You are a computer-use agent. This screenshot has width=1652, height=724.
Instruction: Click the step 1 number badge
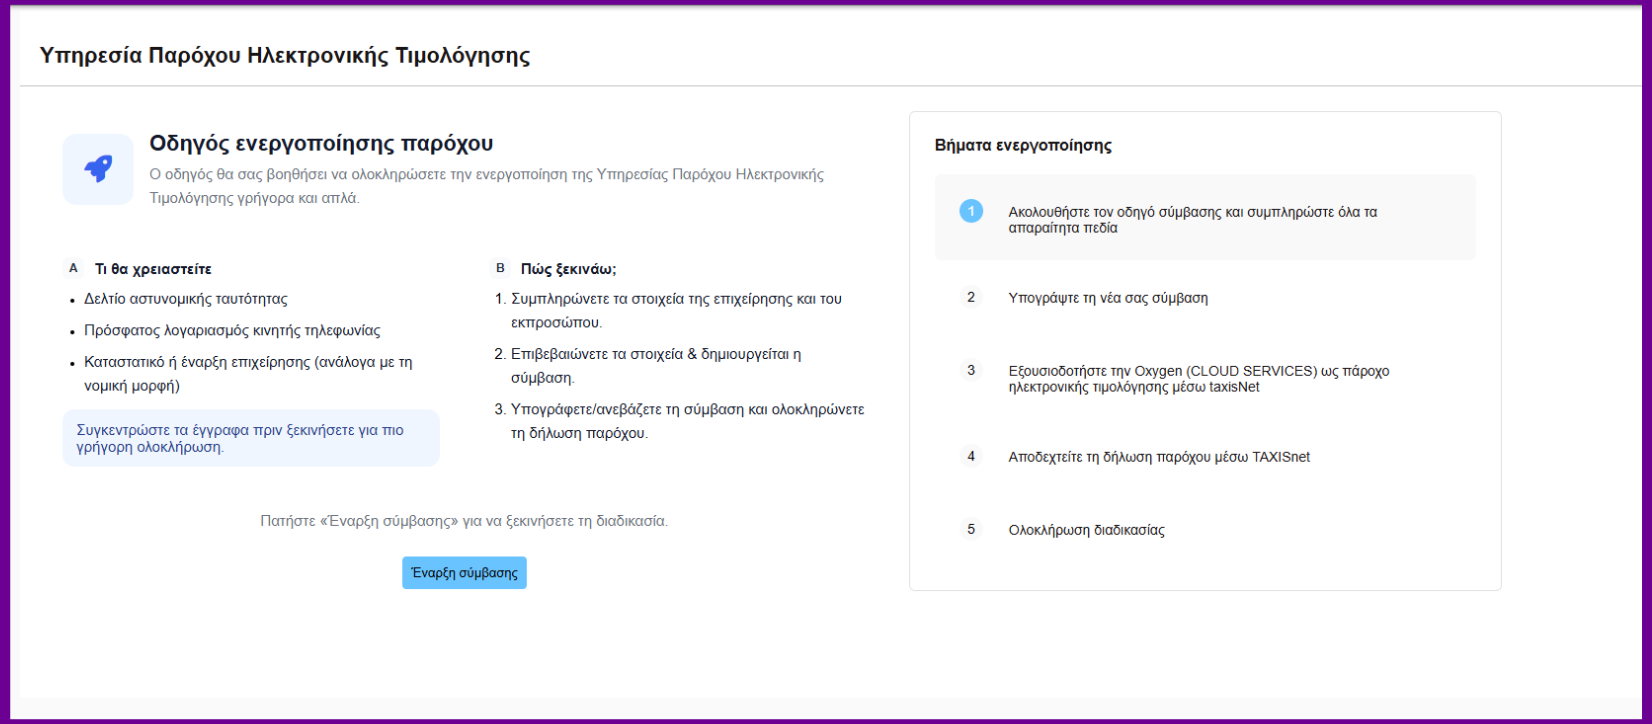click(x=970, y=211)
